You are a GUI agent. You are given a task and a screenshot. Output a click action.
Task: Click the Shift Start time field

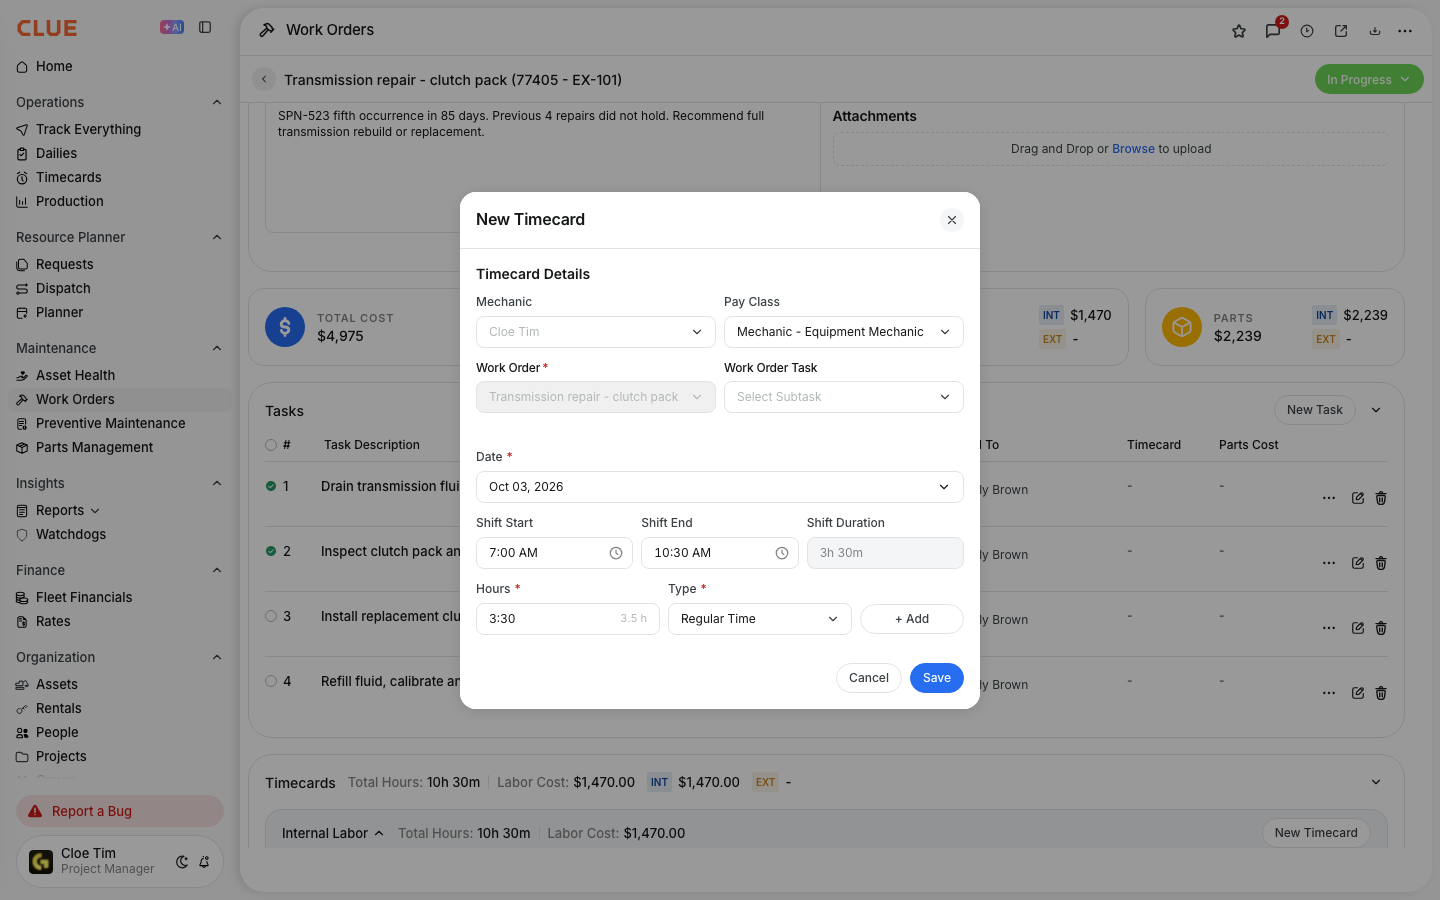554,553
